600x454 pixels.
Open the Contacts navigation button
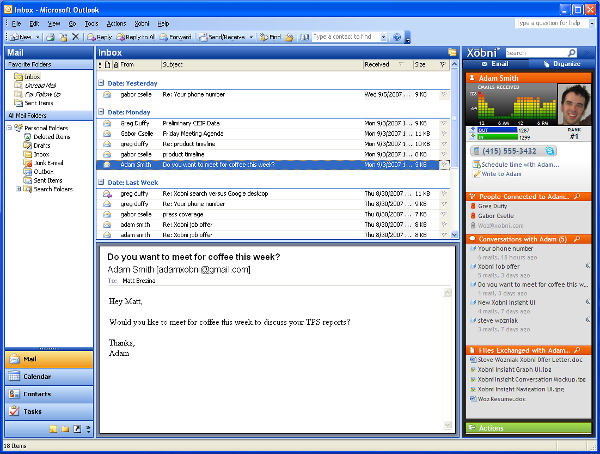tap(49, 394)
